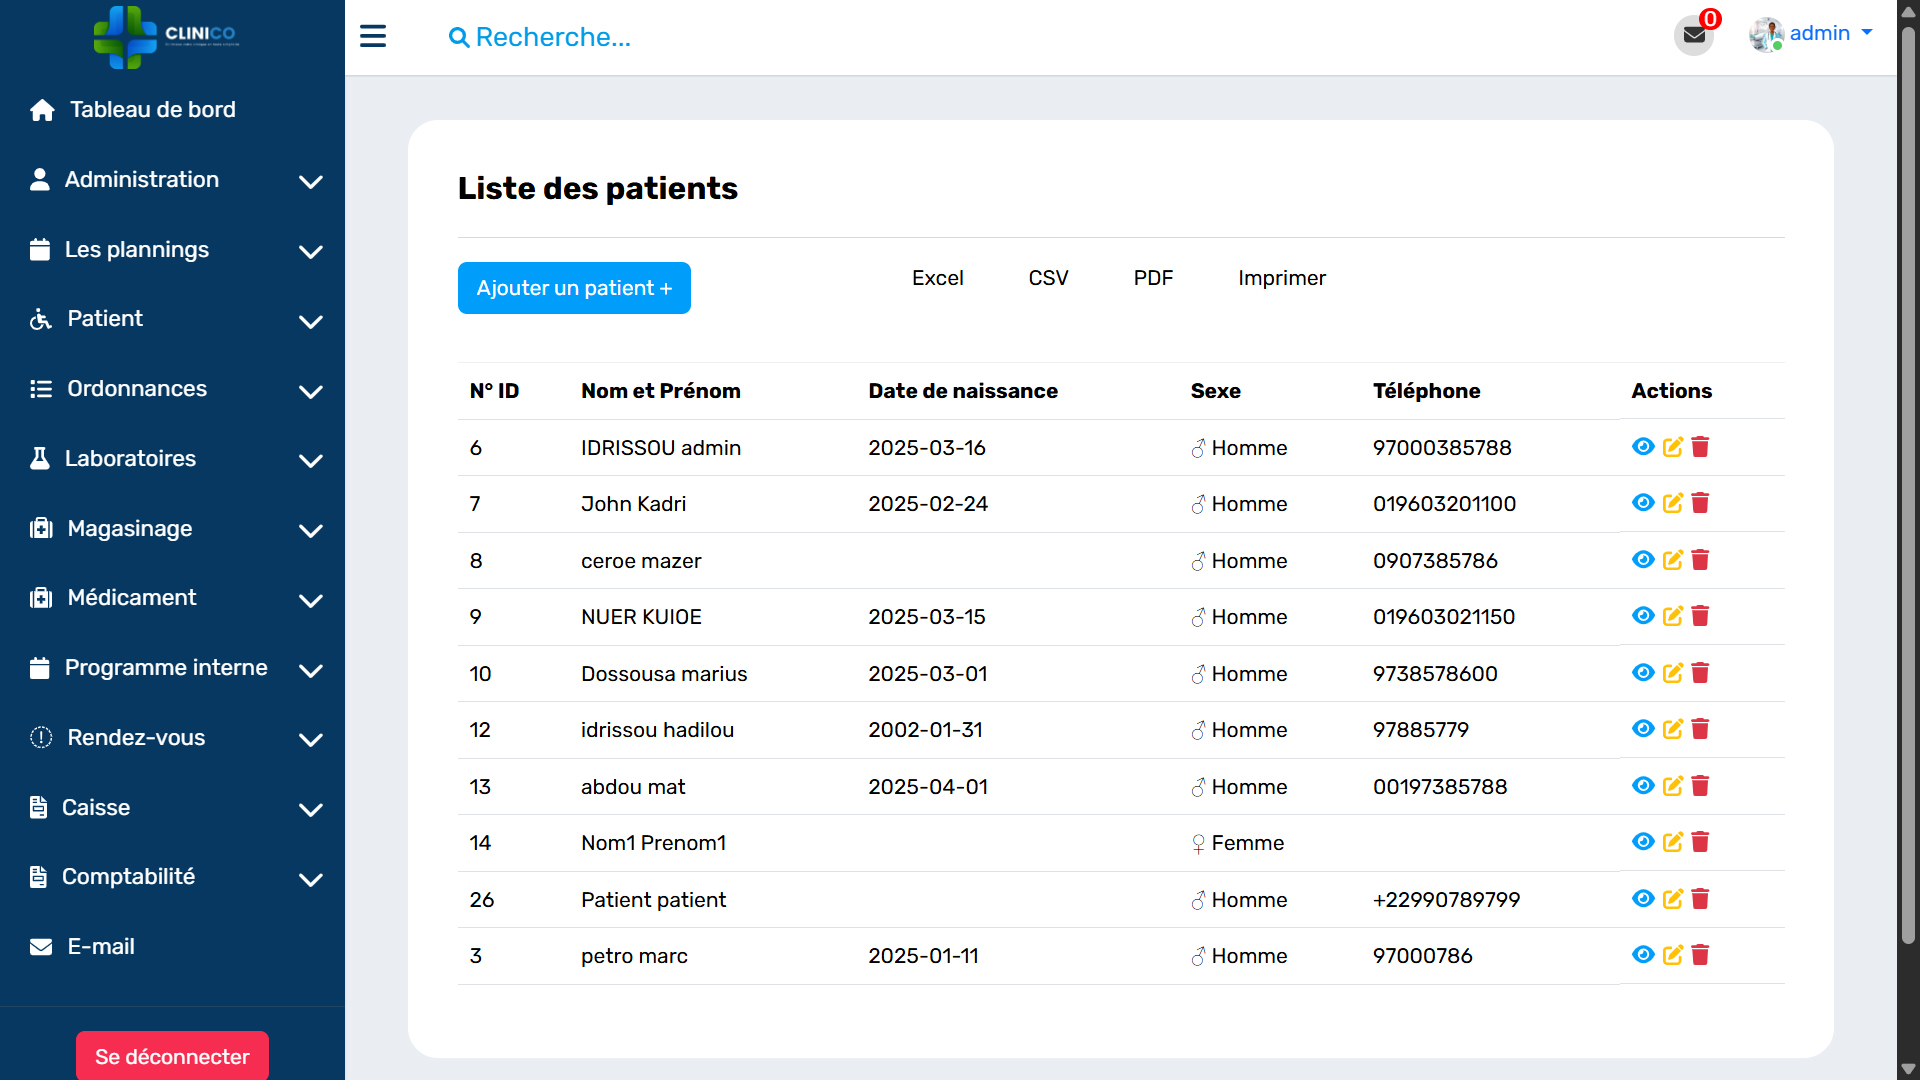Viewport: 1920px width, 1080px height.
Task: Open the E-mail envelope icon in sidebar
Action: (40, 946)
